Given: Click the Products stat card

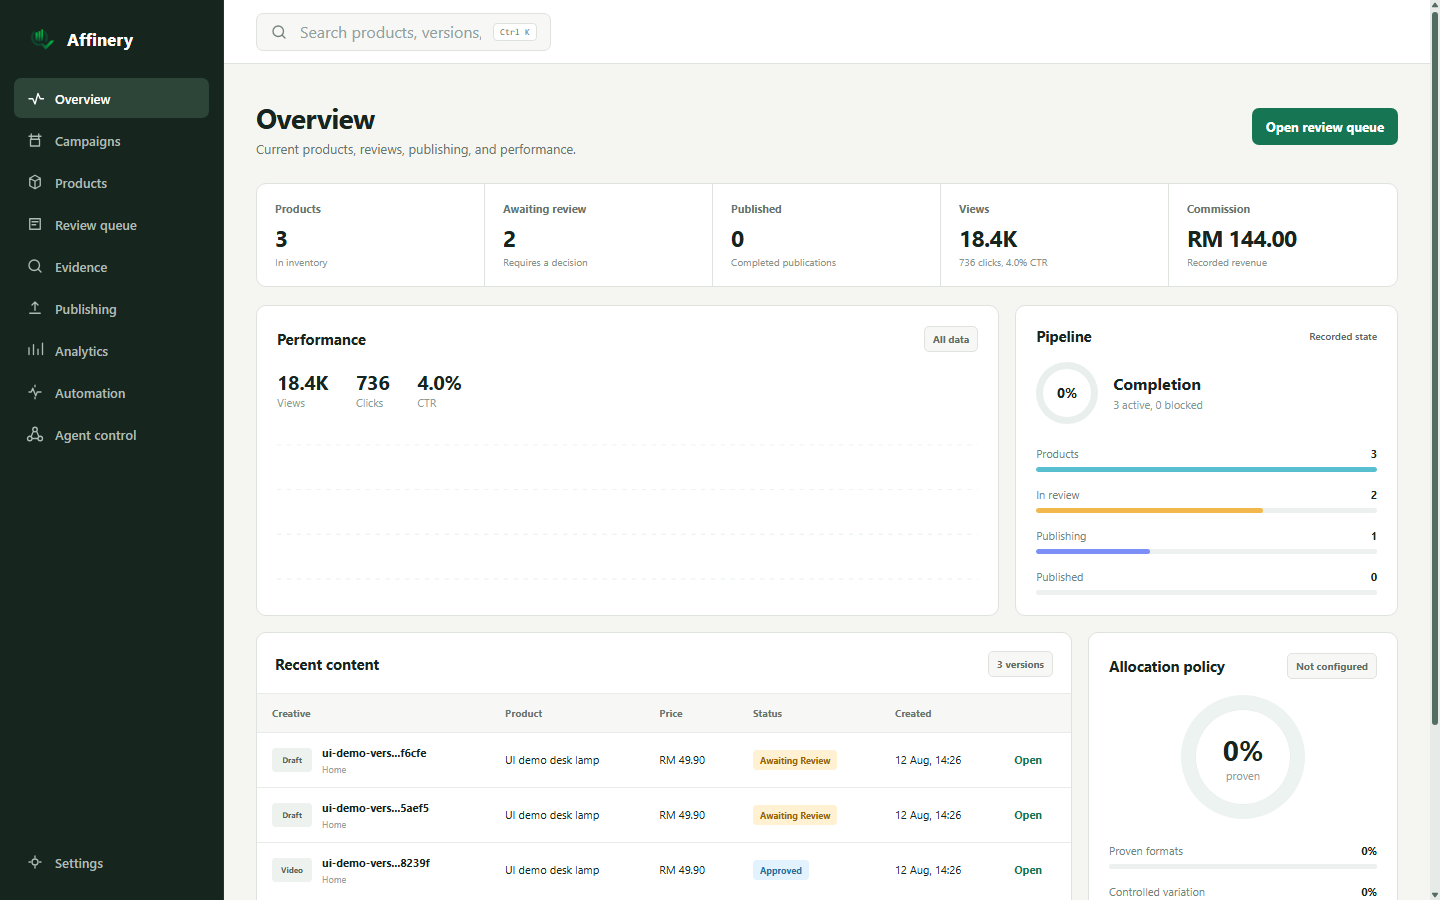Looking at the screenshot, I should pos(371,235).
